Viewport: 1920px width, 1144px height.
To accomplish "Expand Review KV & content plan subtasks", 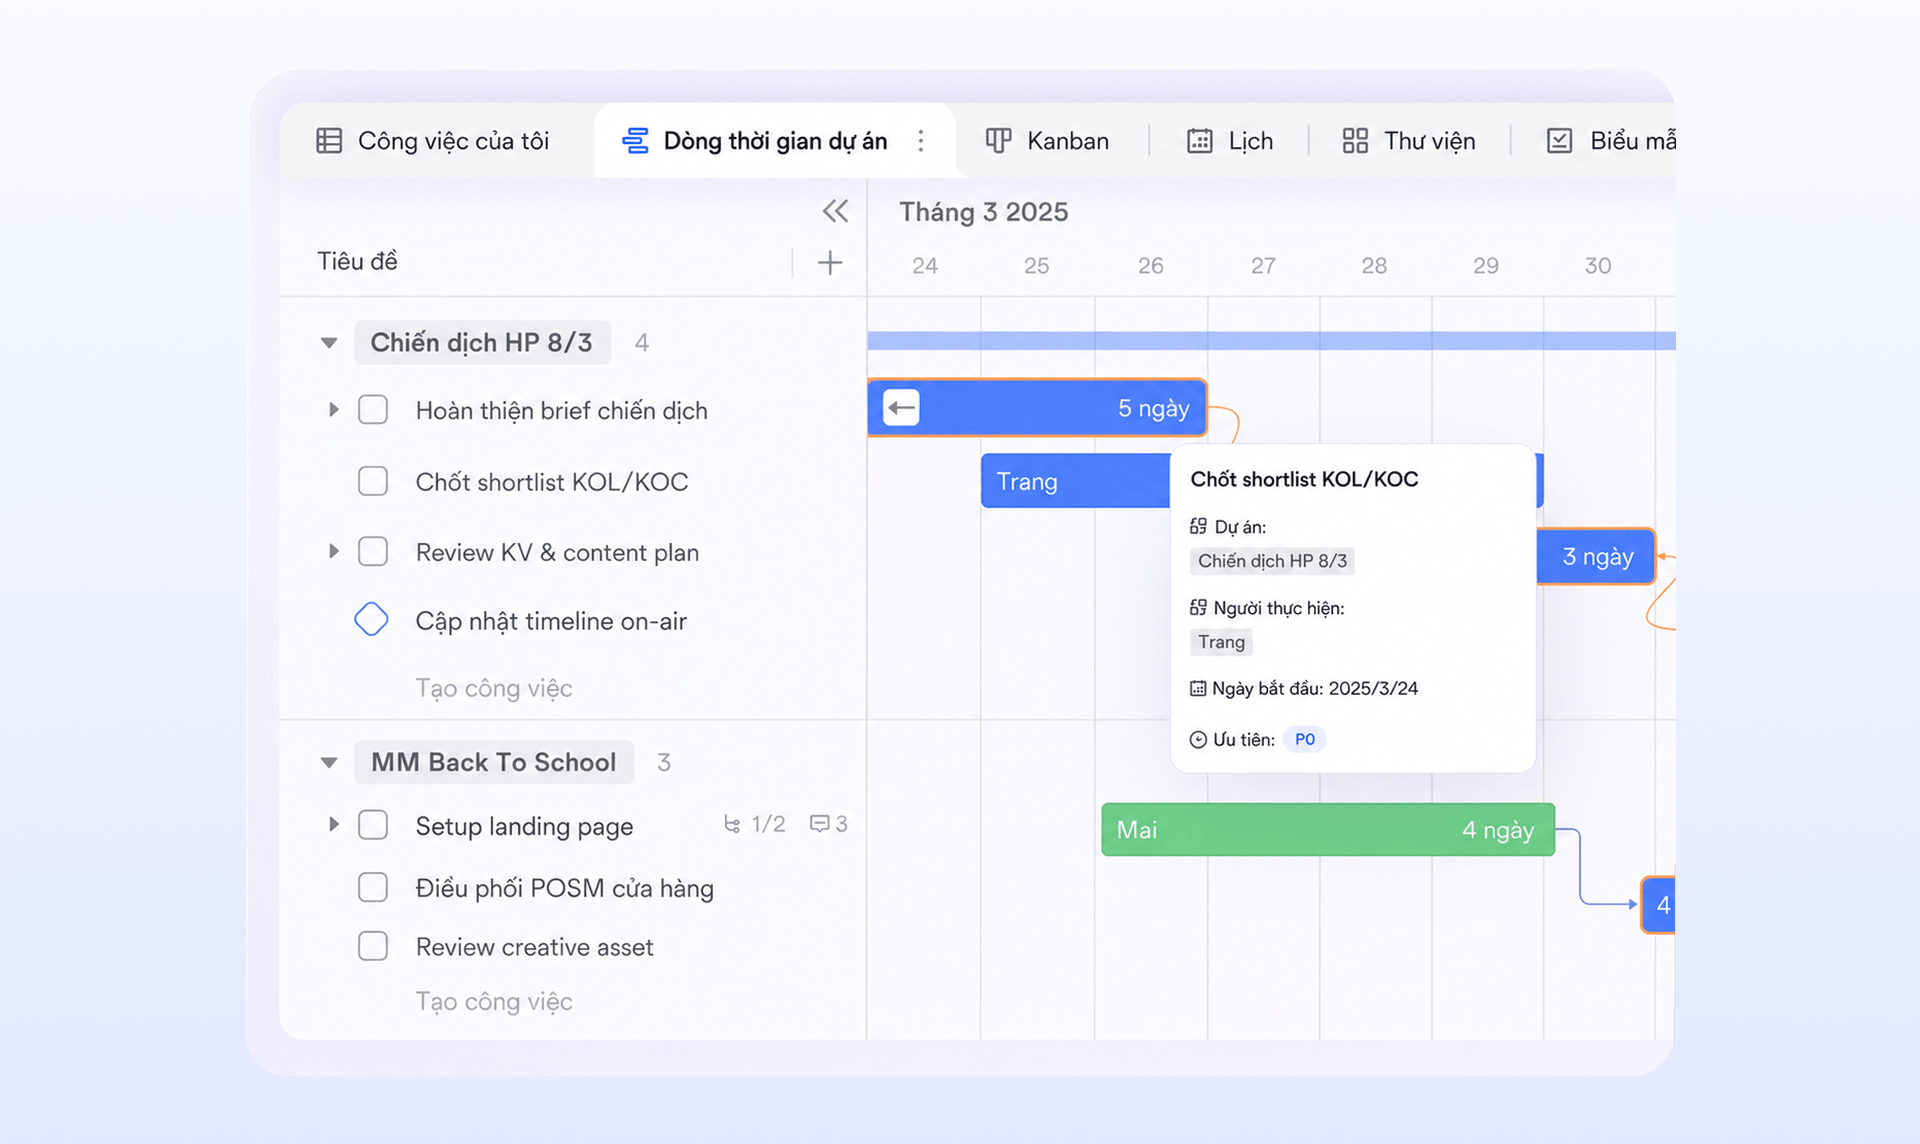I will (334, 551).
